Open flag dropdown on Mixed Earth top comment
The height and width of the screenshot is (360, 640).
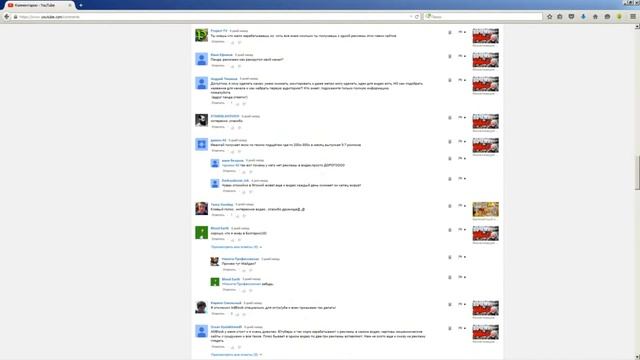coord(462,230)
